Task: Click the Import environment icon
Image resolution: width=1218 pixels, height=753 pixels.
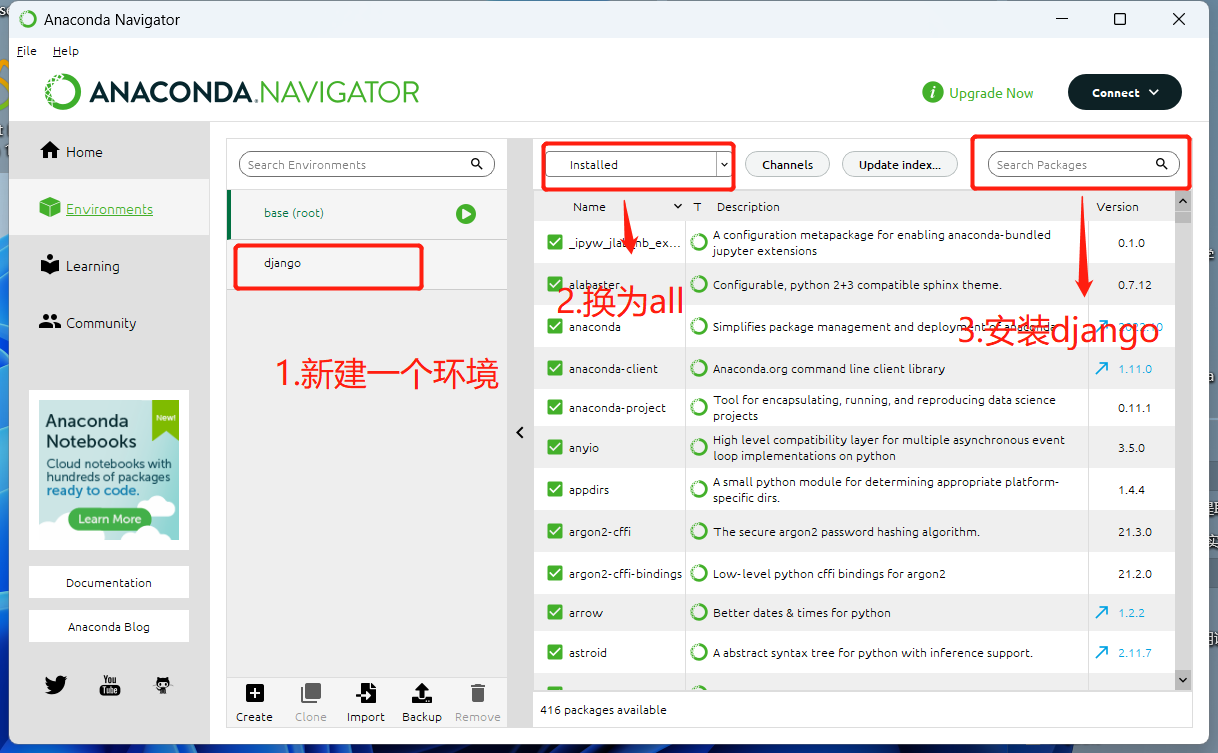Action: point(366,693)
